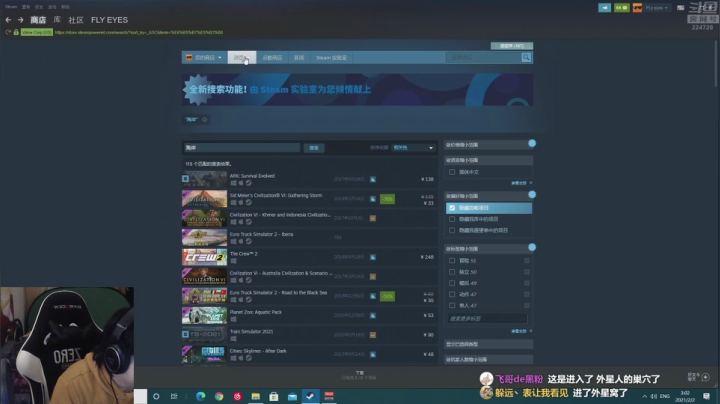Click the store search input field

(483, 57)
